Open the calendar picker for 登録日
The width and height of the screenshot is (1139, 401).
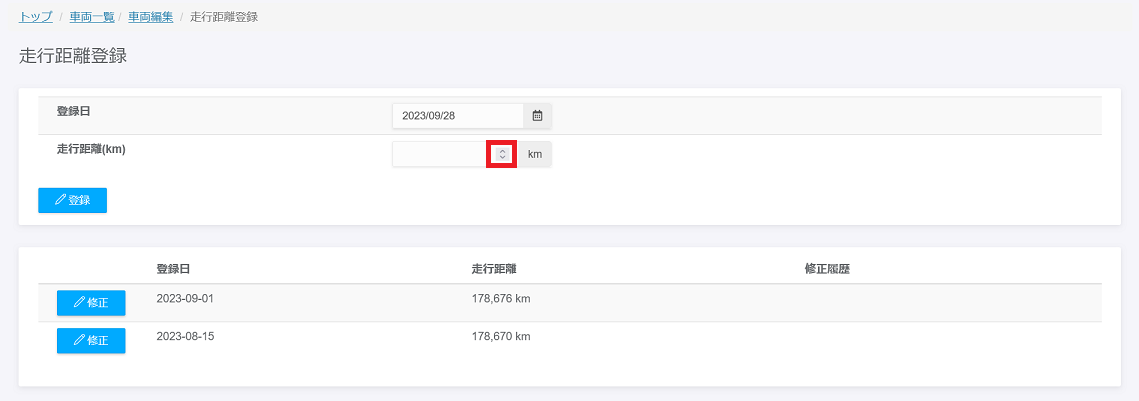[x=537, y=116]
